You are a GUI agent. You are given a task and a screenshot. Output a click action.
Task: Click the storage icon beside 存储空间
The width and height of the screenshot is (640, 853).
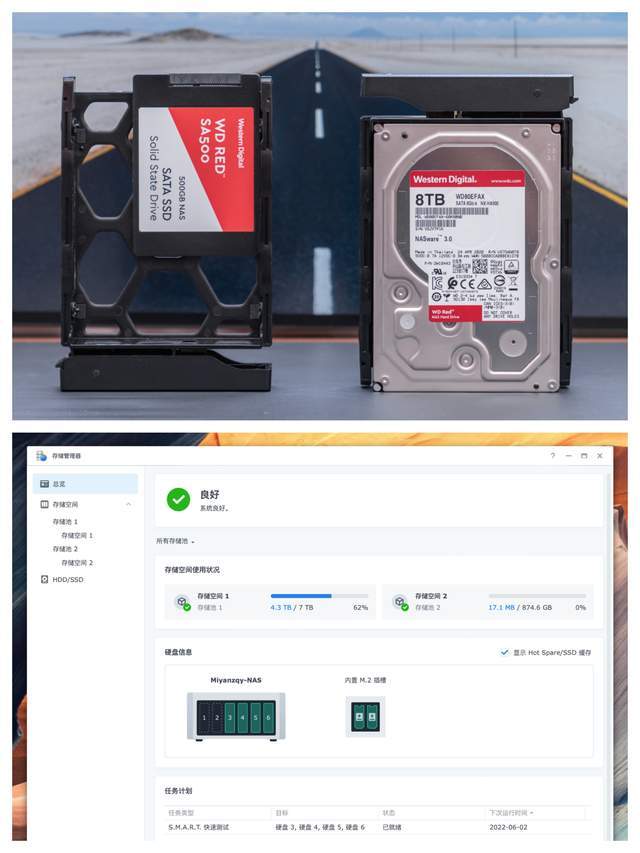tap(45, 504)
